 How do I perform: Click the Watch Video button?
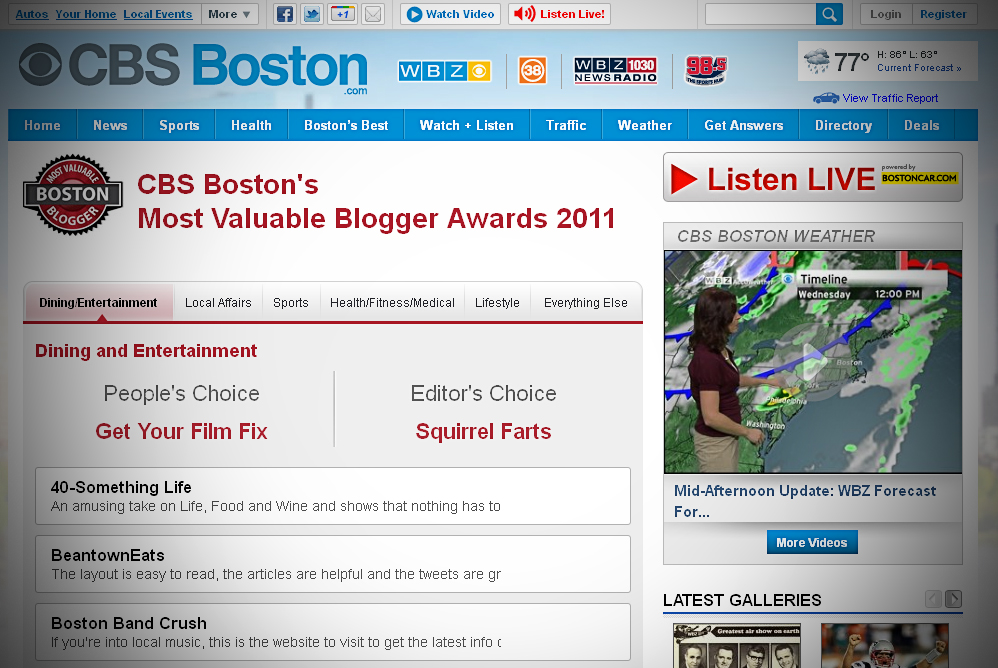click(x=451, y=14)
